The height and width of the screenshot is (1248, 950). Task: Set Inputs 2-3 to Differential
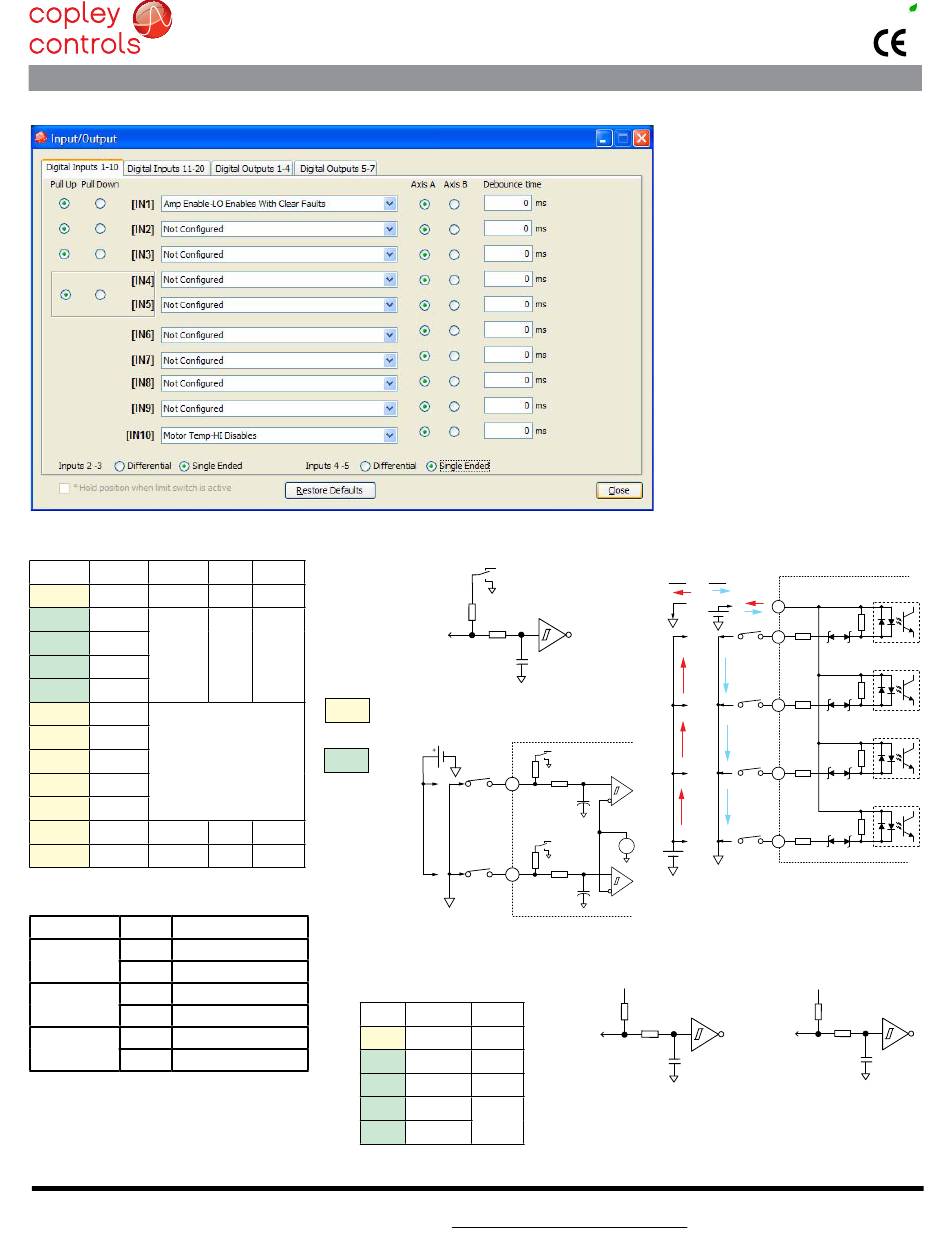tap(119, 466)
